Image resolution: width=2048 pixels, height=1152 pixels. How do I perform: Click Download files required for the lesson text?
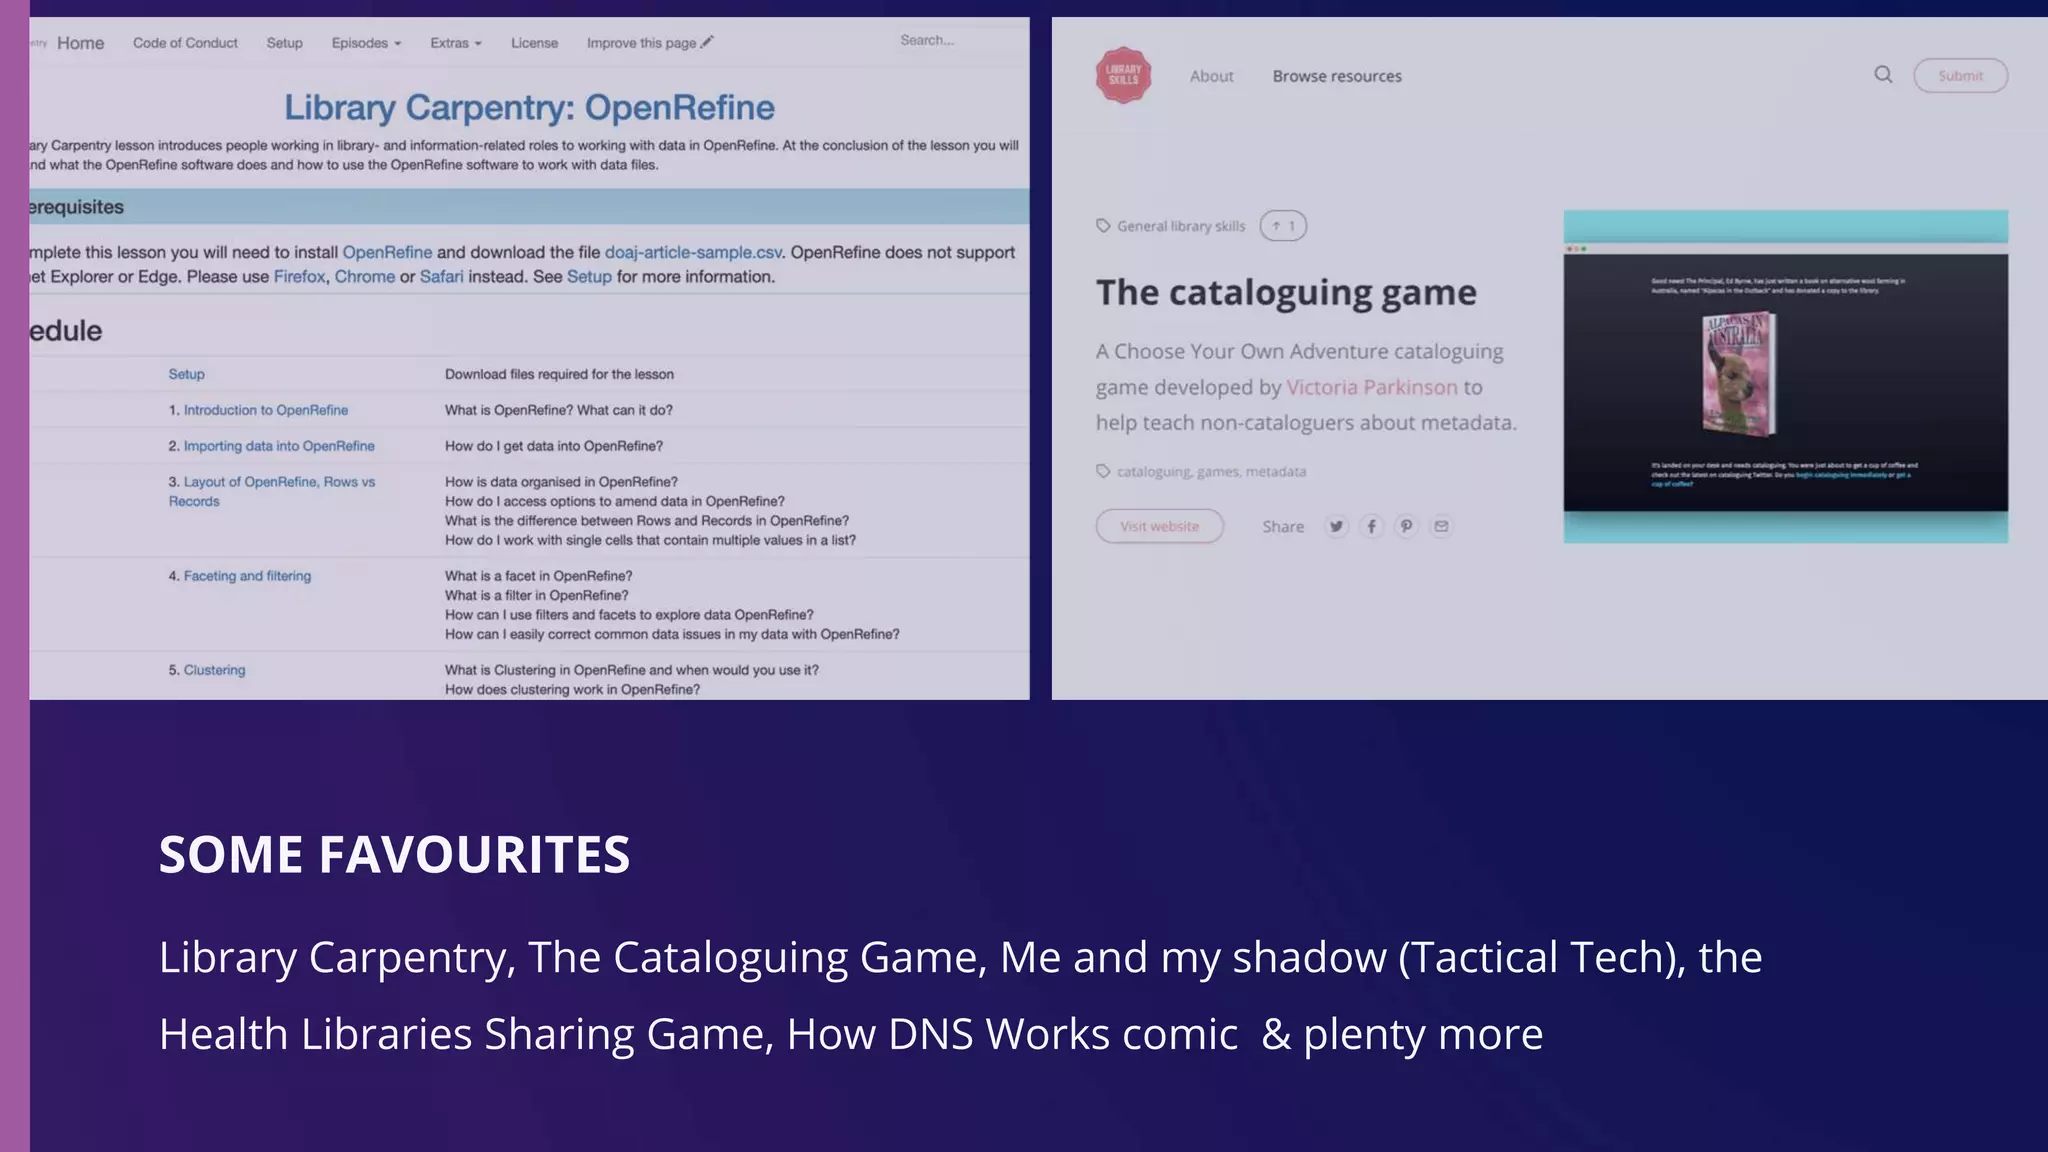[559, 374]
